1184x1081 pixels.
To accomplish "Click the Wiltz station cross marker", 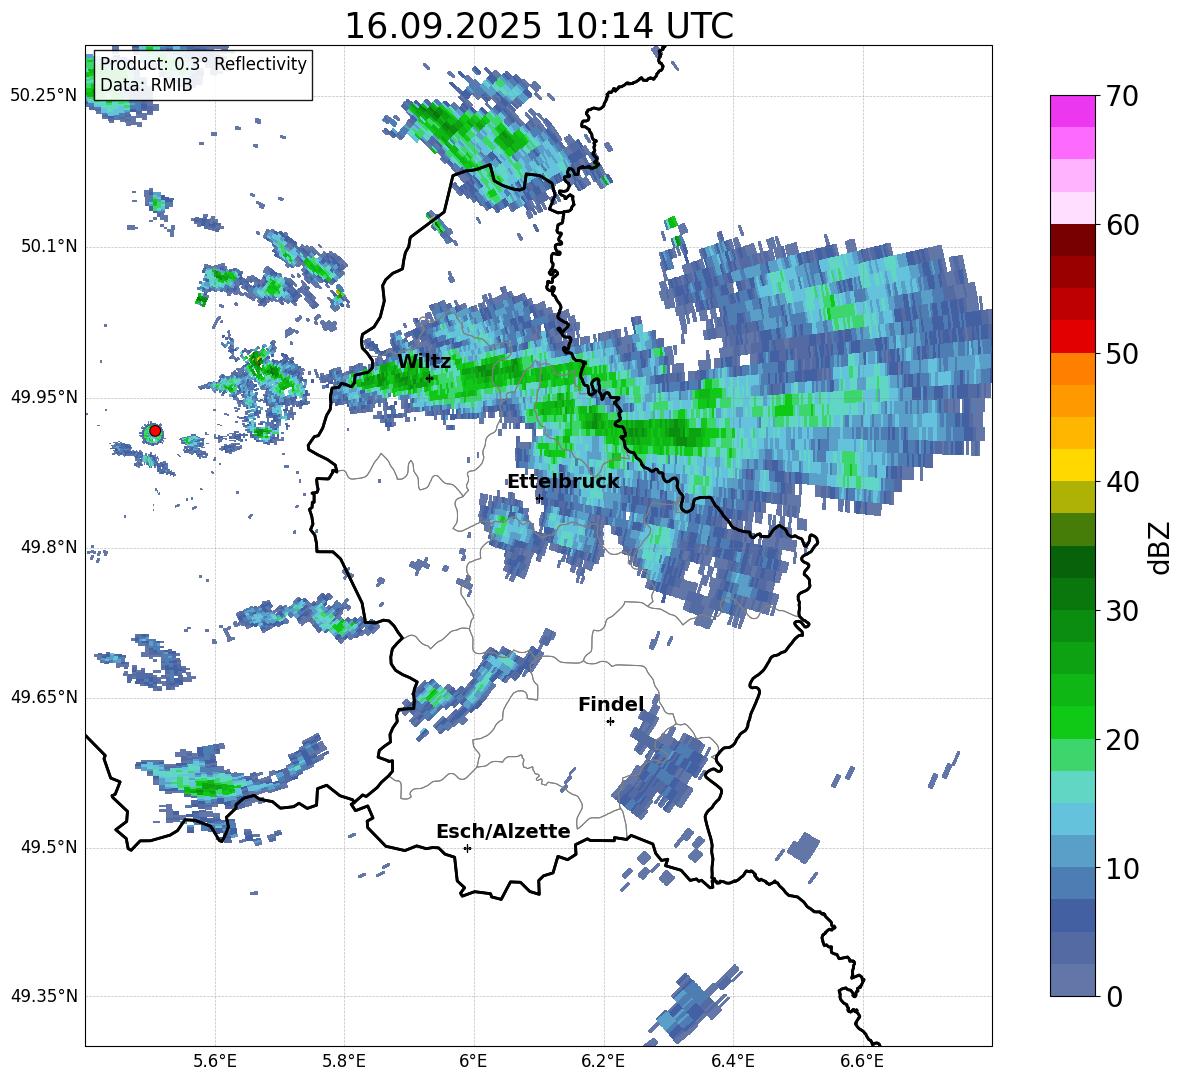I will [429, 378].
